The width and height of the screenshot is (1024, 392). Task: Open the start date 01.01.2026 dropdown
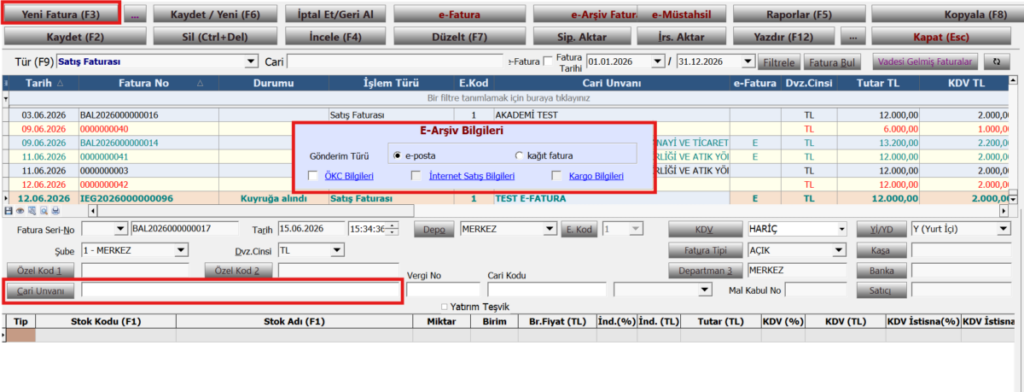pos(658,62)
